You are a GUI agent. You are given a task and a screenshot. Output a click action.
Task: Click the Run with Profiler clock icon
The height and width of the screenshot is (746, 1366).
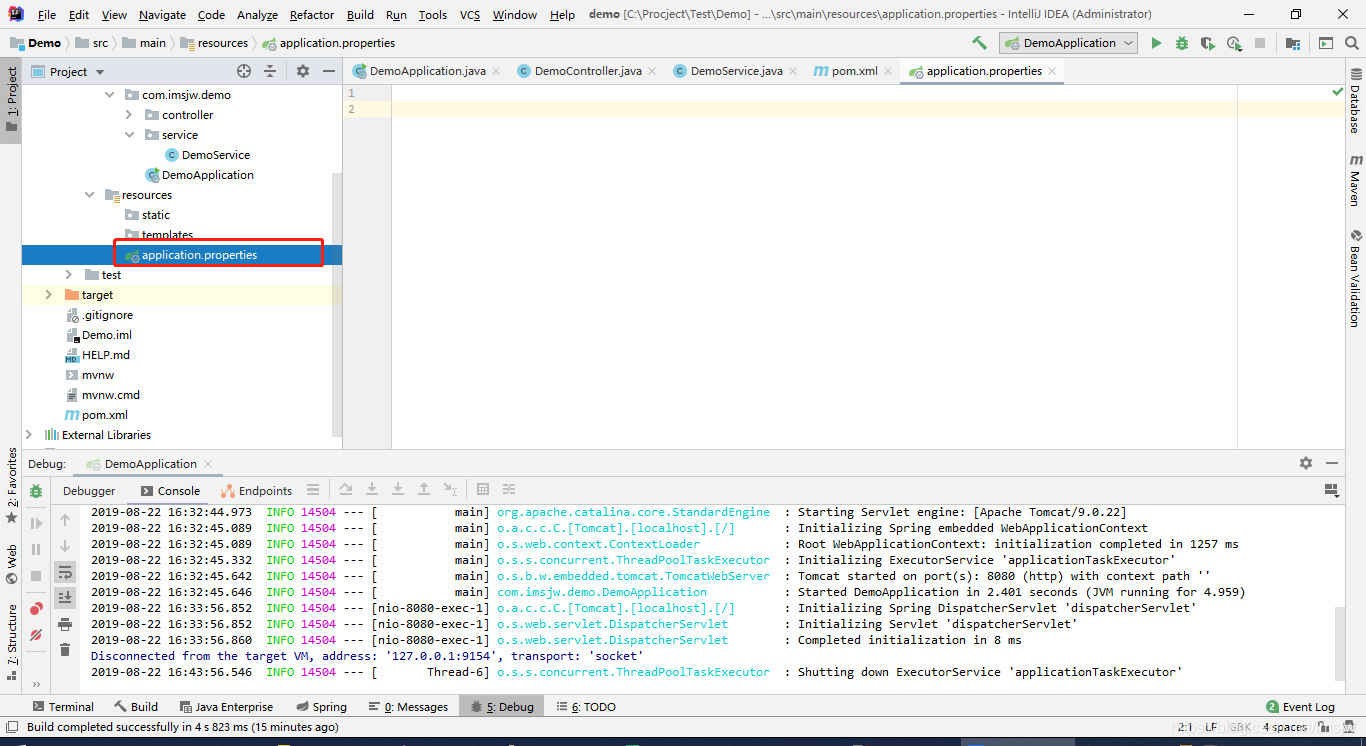[1234, 43]
